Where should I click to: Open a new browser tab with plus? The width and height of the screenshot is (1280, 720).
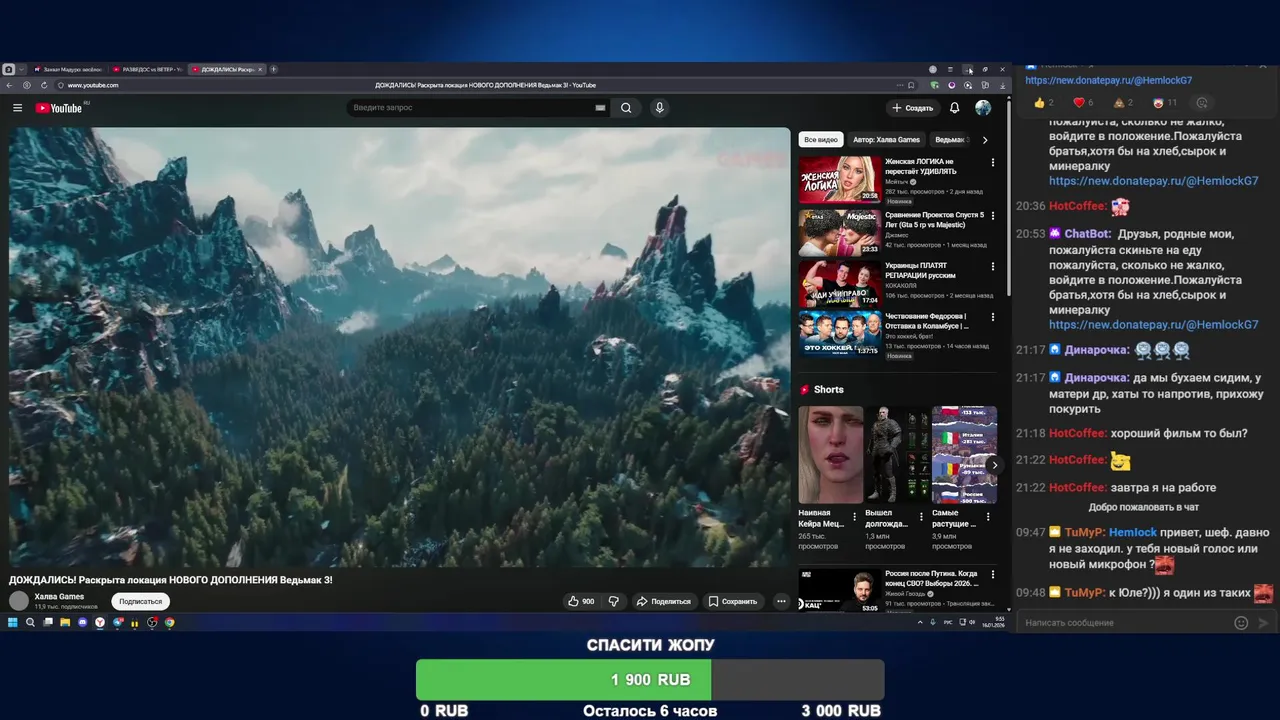click(273, 70)
